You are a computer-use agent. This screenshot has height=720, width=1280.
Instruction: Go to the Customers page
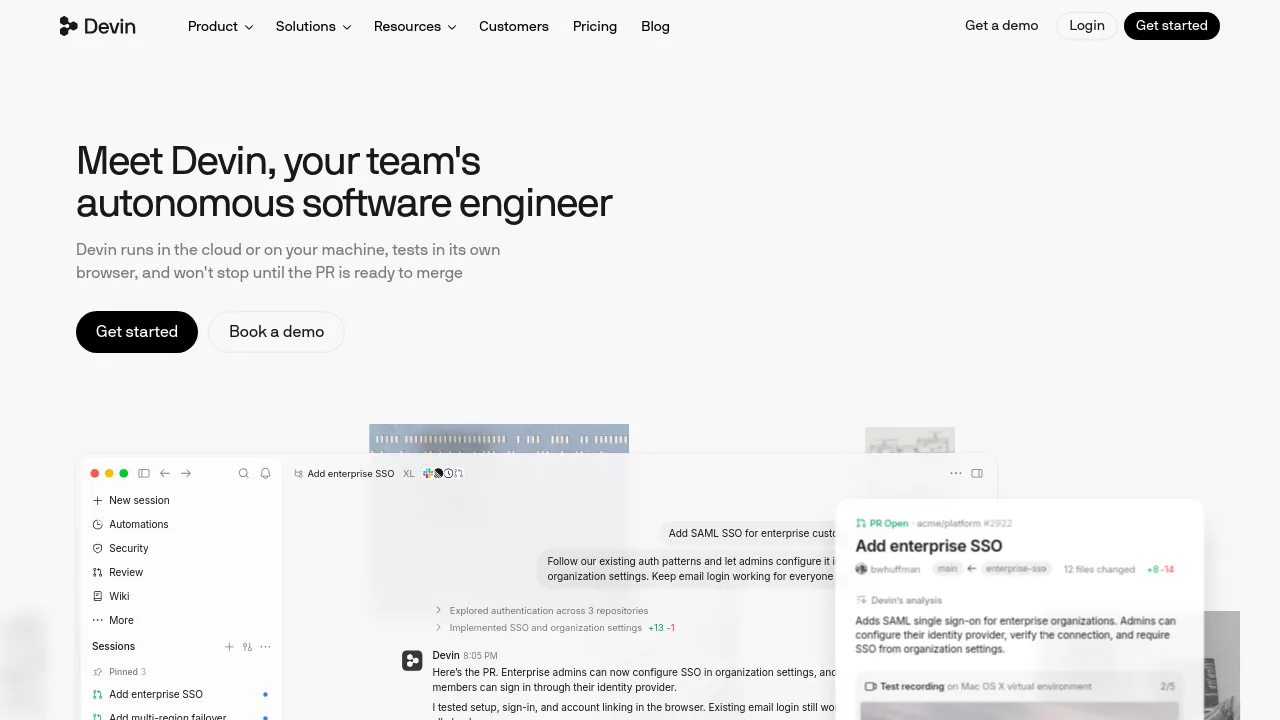pyautogui.click(x=514, y=26)
